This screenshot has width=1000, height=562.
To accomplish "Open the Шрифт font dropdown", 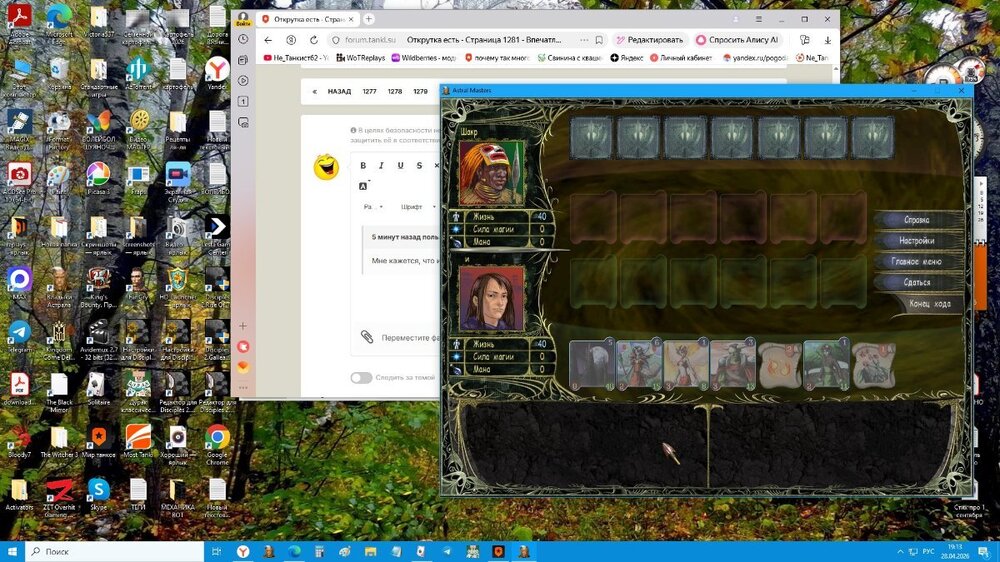I will click(418, 207).
